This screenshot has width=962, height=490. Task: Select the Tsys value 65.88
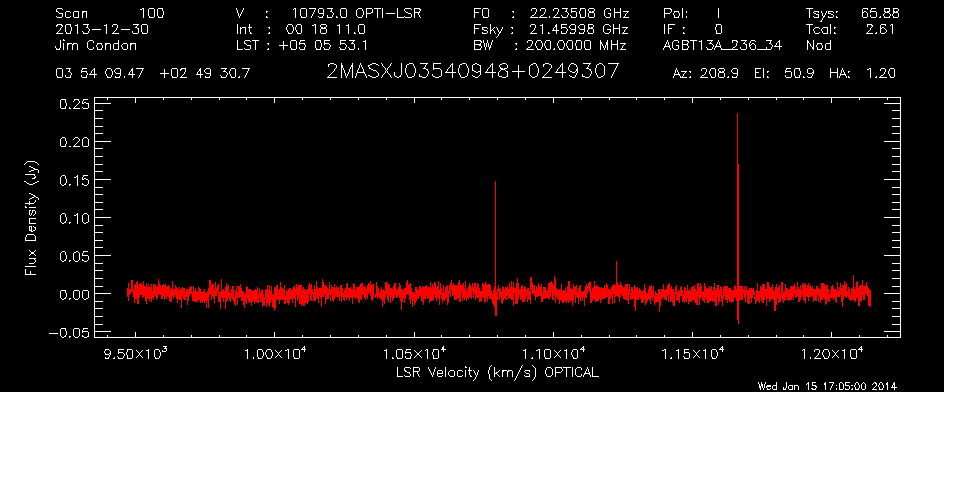coord(880,13)
